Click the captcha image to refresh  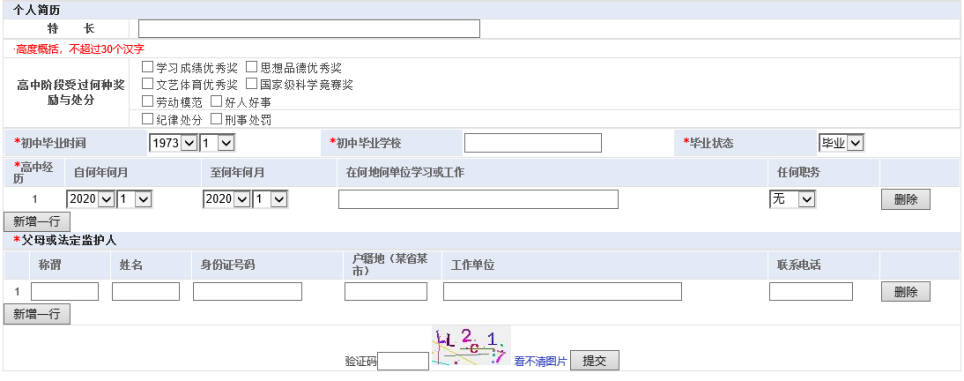click(x=471, y=346)
